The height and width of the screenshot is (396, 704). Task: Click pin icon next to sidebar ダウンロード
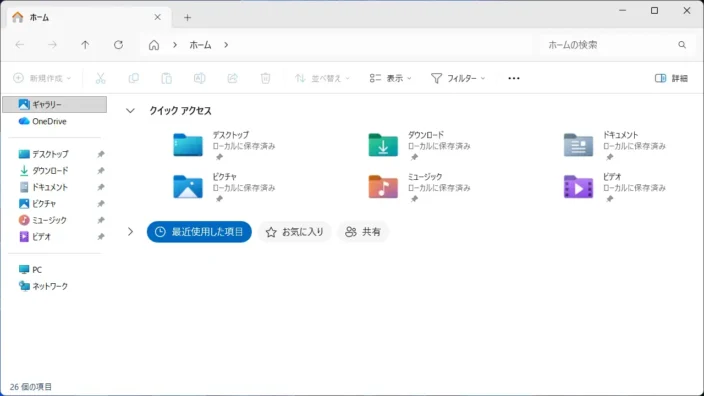point(101,171)
